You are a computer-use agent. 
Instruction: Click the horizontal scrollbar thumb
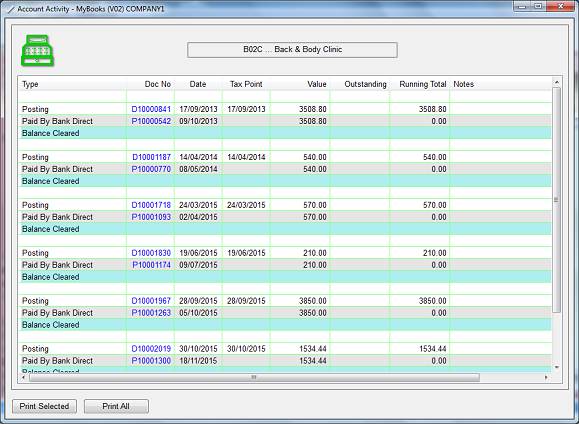tap(254, 377)
